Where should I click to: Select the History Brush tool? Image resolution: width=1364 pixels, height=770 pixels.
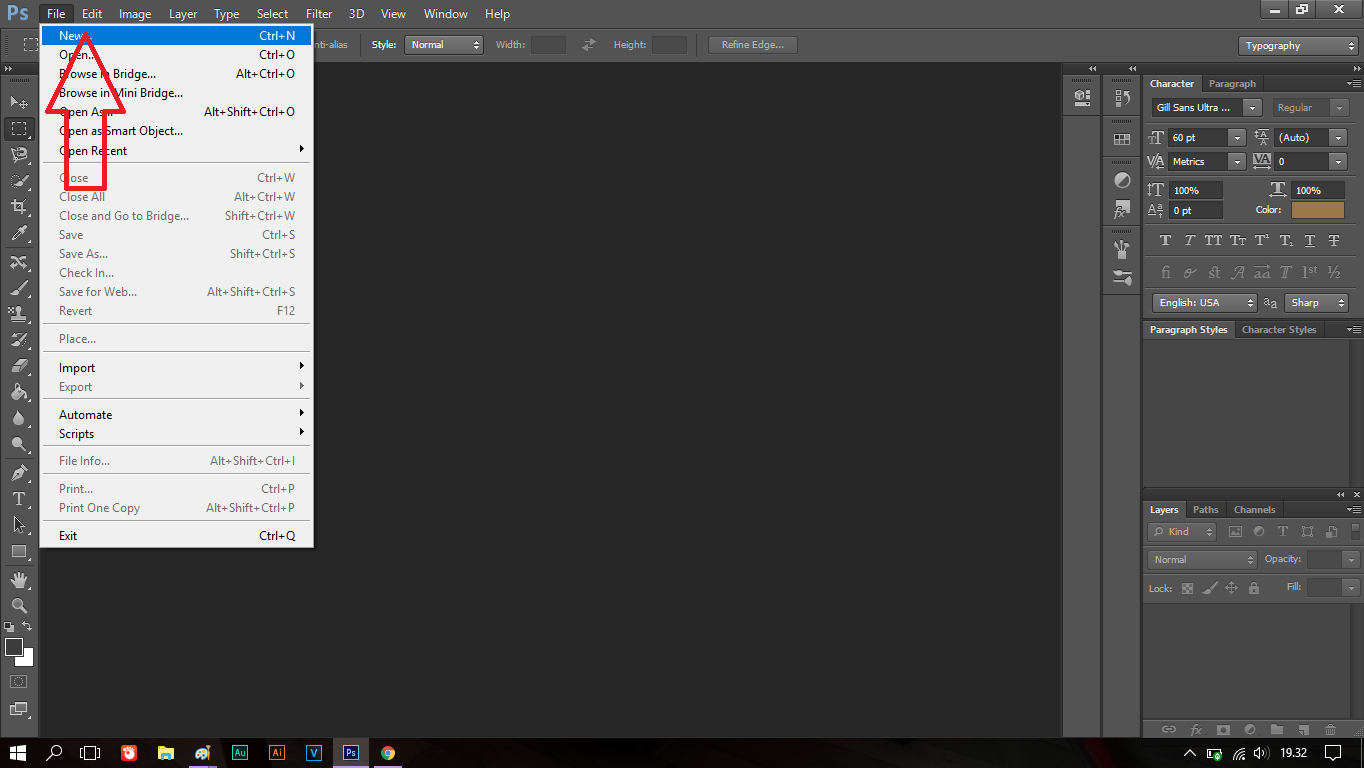coord(19,340)
